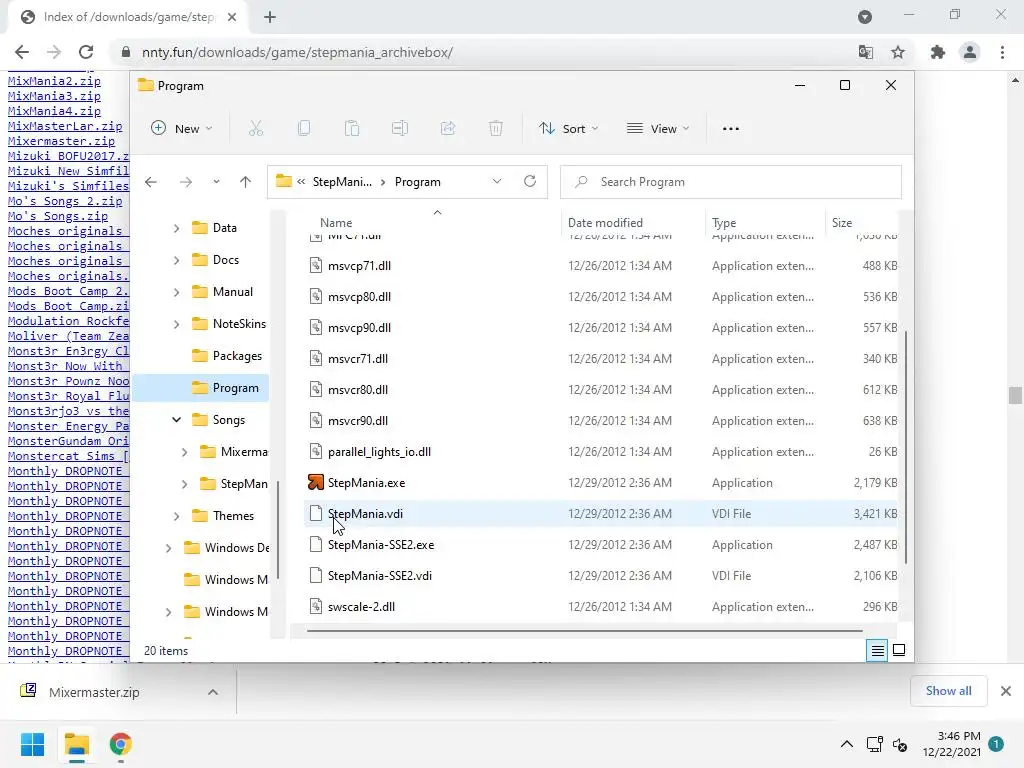Sort files by Type column header
Screen dimensions: 1024x768
[724, 223]
